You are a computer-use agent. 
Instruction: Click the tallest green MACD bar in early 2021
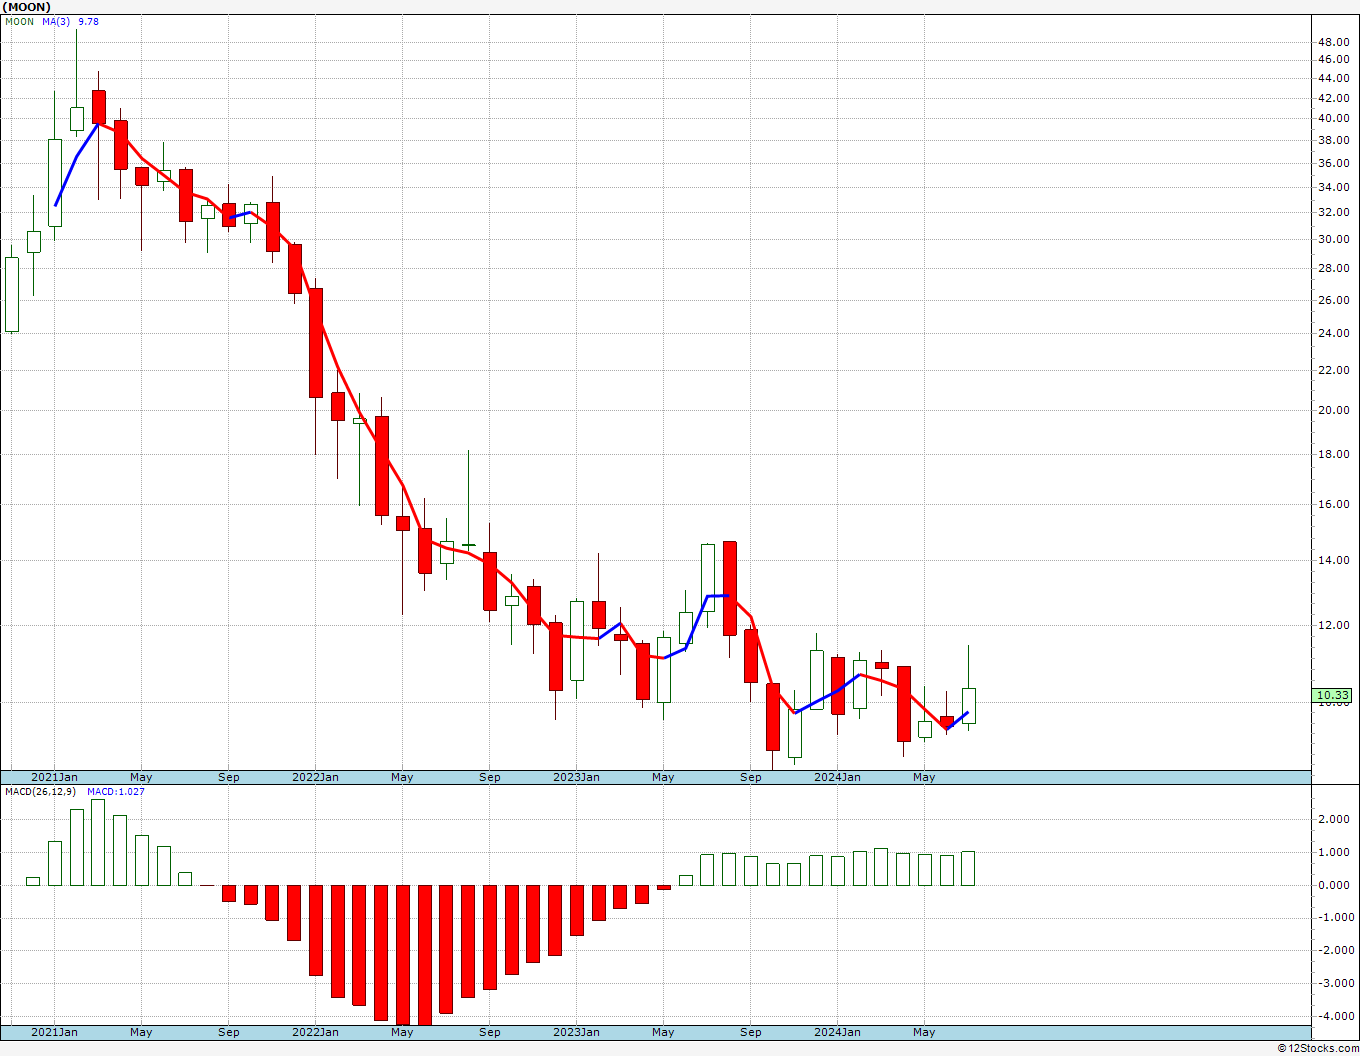98,842
